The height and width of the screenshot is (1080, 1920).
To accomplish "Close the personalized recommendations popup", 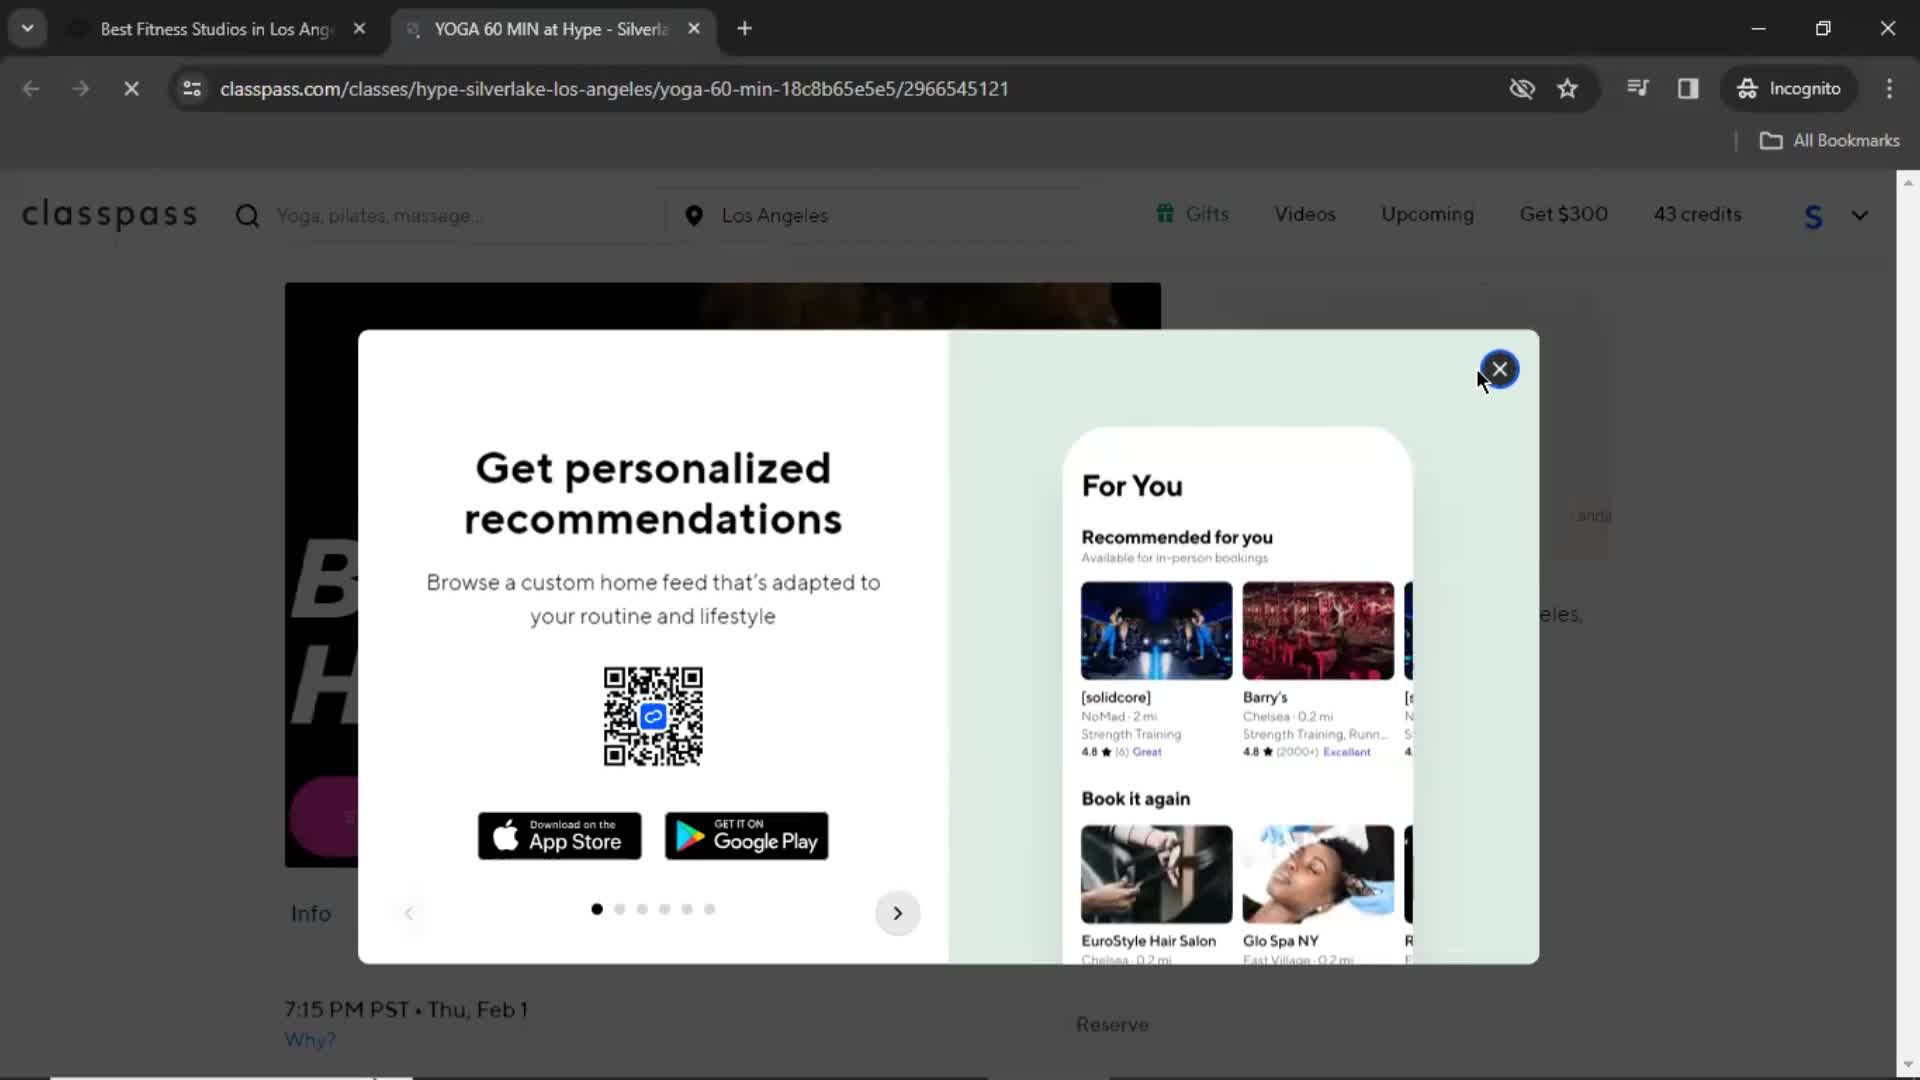I will click(x=1499, y=369).
